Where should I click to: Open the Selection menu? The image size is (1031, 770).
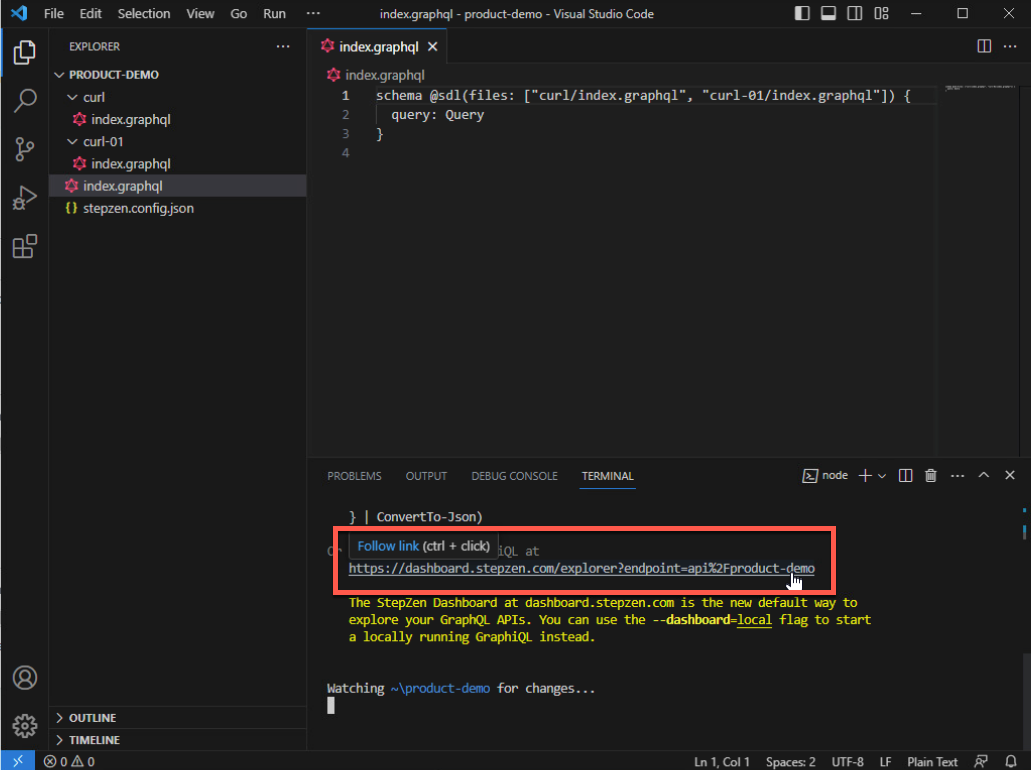pos(143,14)
